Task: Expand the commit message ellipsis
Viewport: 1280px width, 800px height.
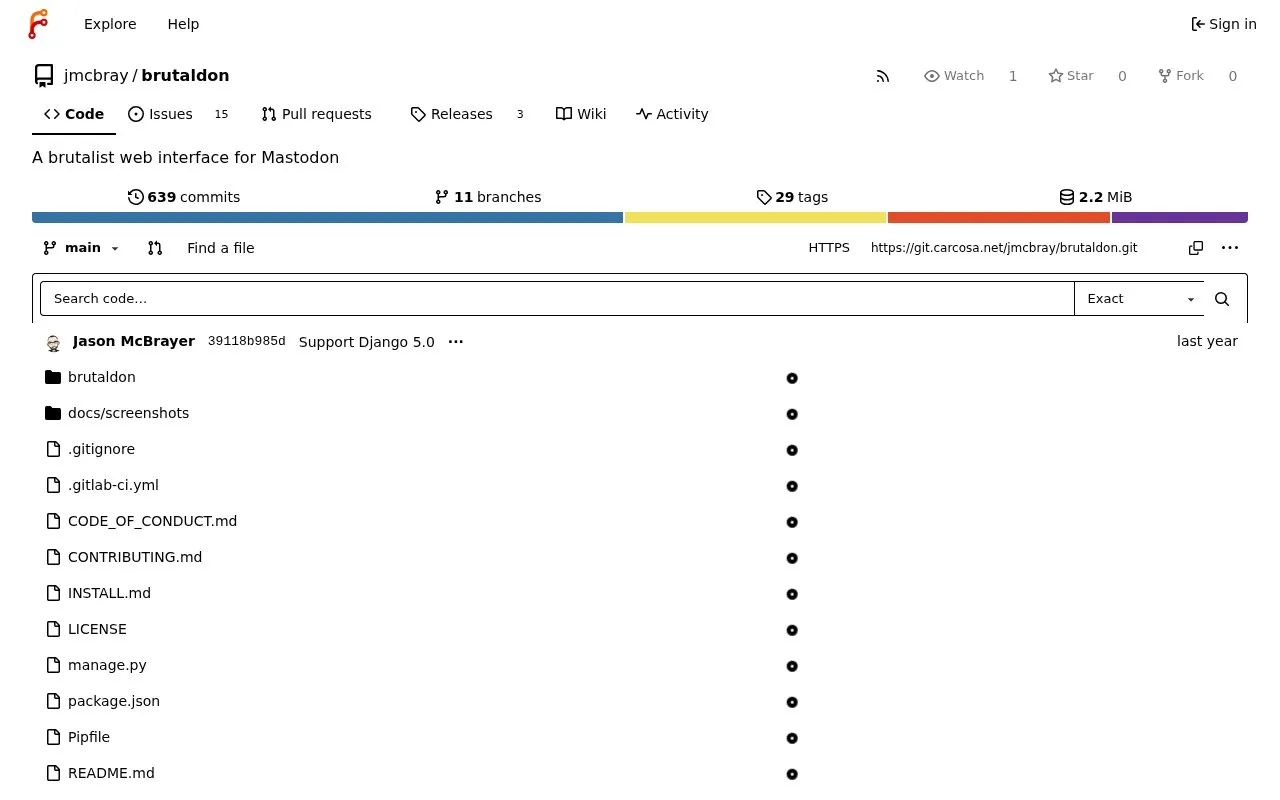Action: click(456, 342)
